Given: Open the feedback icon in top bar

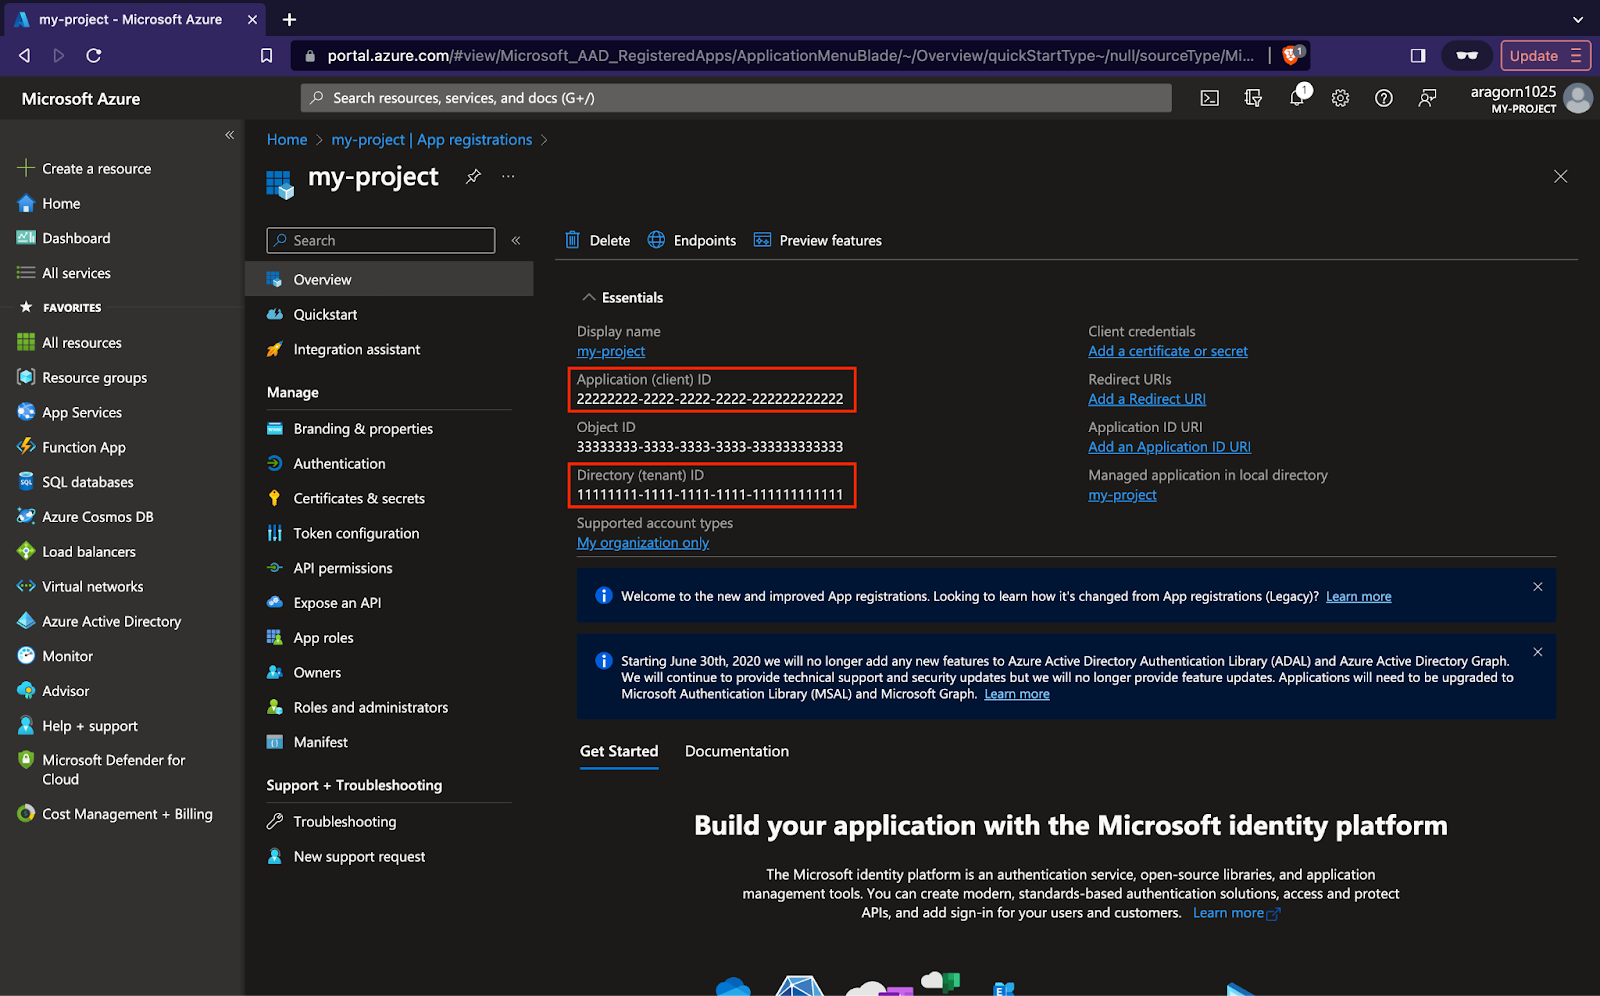Looking at the screenshot, I should pyautogui.click(x=1428, y=98).
